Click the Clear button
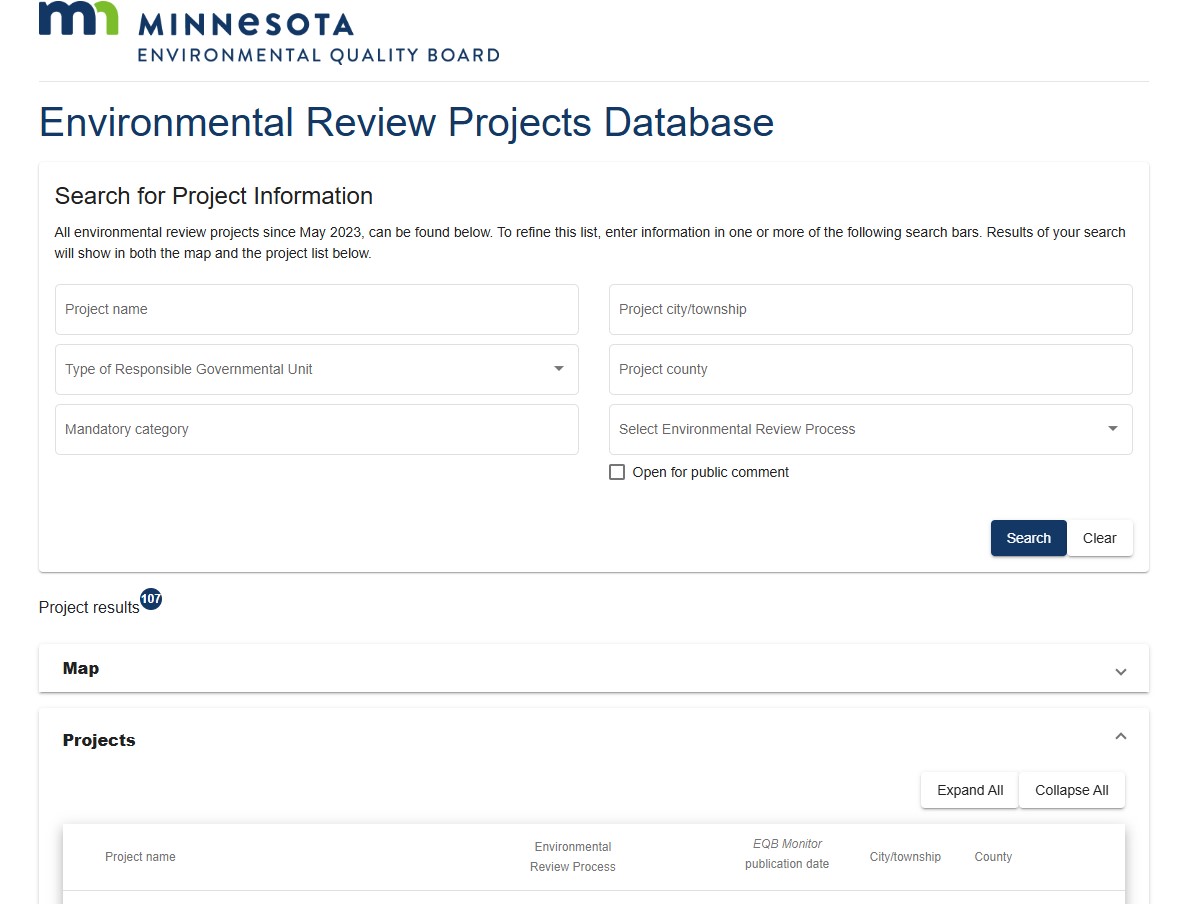The width and height of the screenshot is (1188, 904). tap(1099, 537)
